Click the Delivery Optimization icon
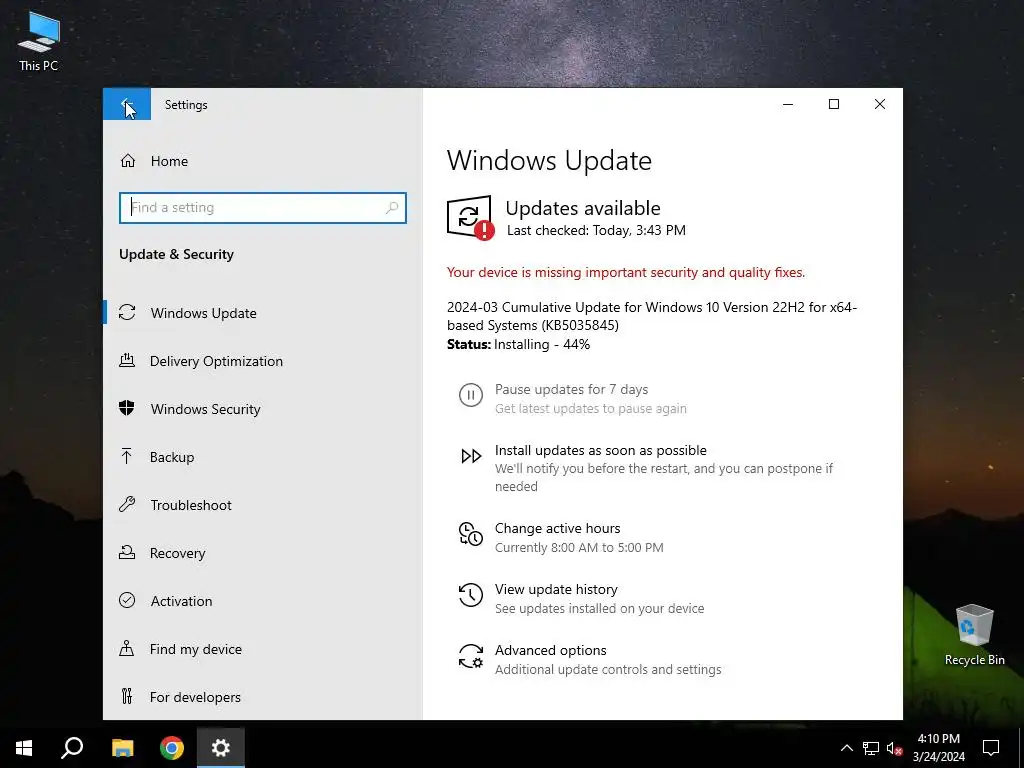Viewport: 1024px width, 768px height. pyautogui.click(x=127, y=360)
